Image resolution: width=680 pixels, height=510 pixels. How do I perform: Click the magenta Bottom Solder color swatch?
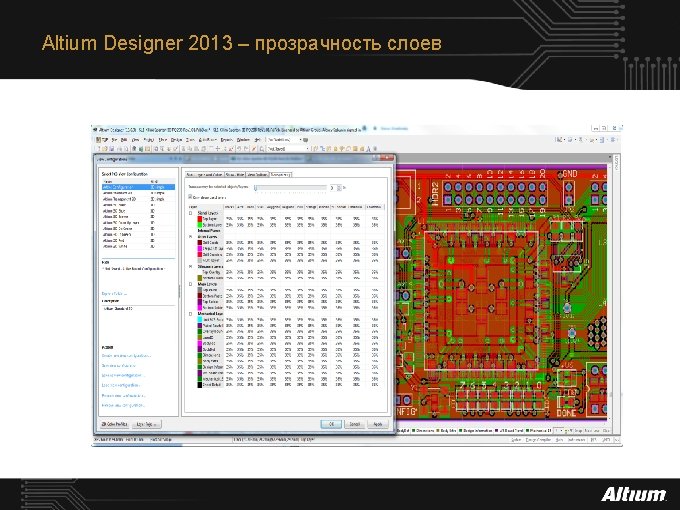tap(200, 307)
